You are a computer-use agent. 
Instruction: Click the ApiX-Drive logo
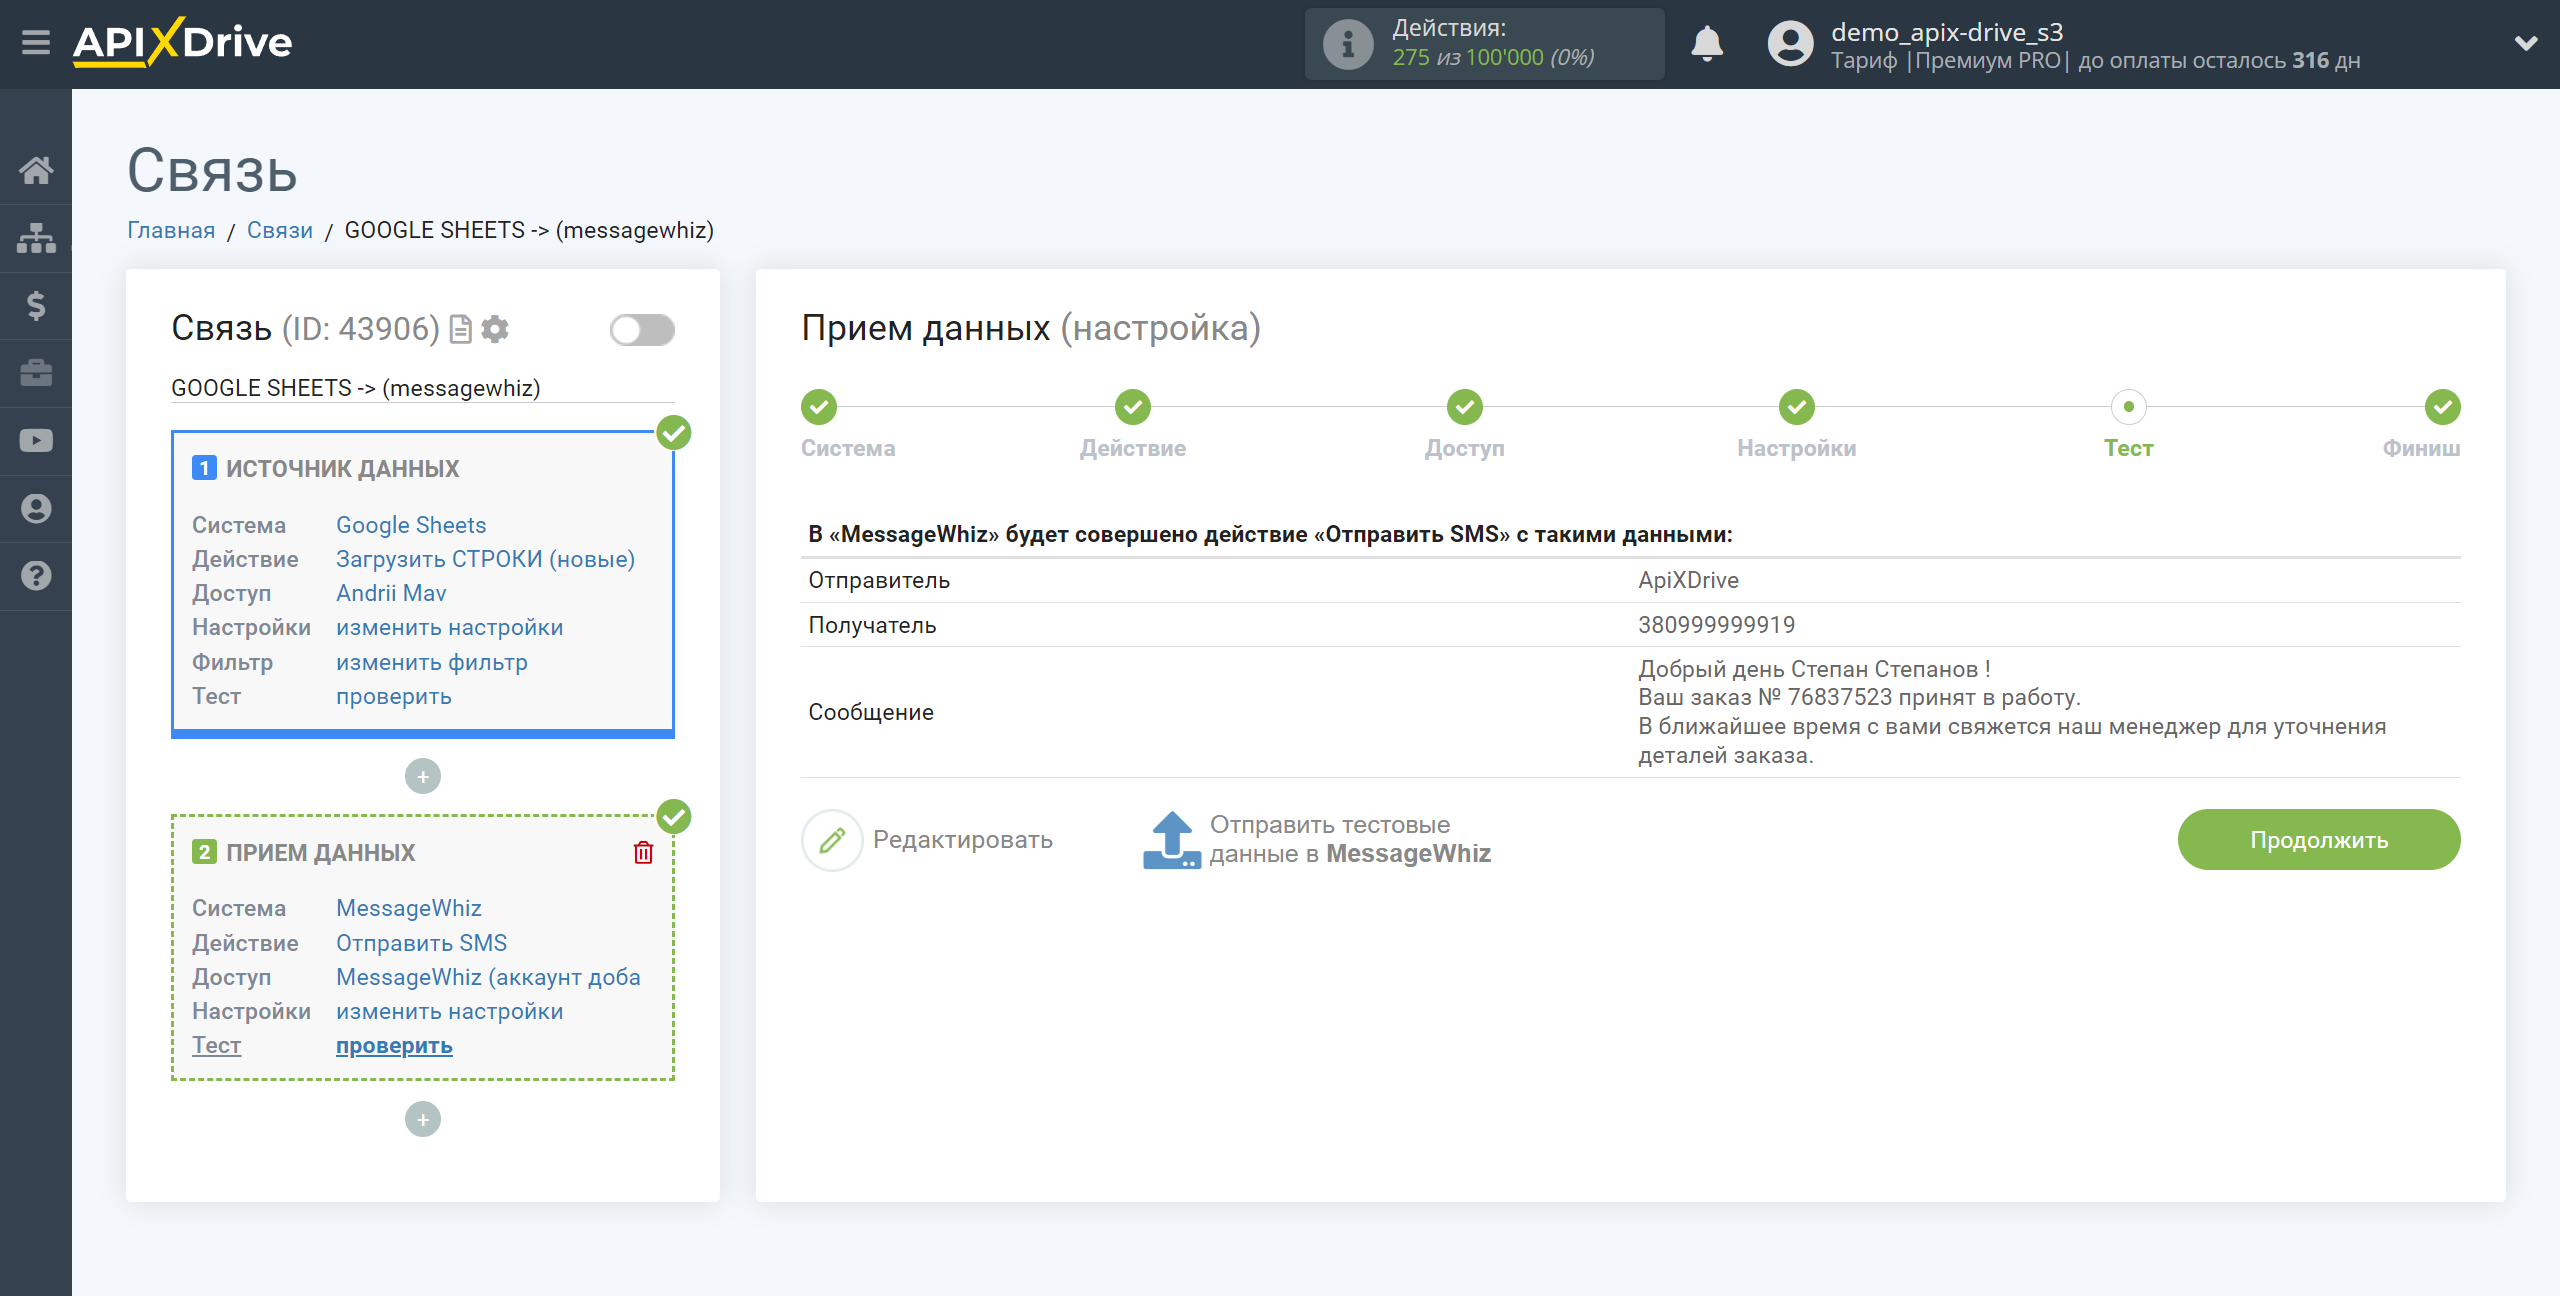click(183, 43)
